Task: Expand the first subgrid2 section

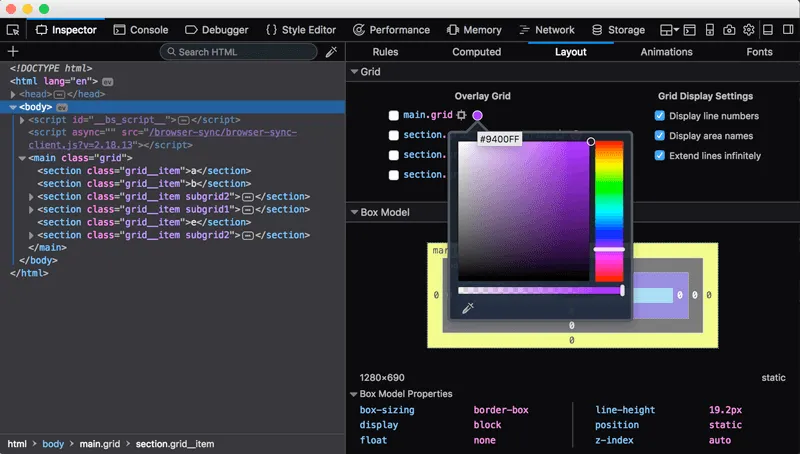Action: pos(31,197)
